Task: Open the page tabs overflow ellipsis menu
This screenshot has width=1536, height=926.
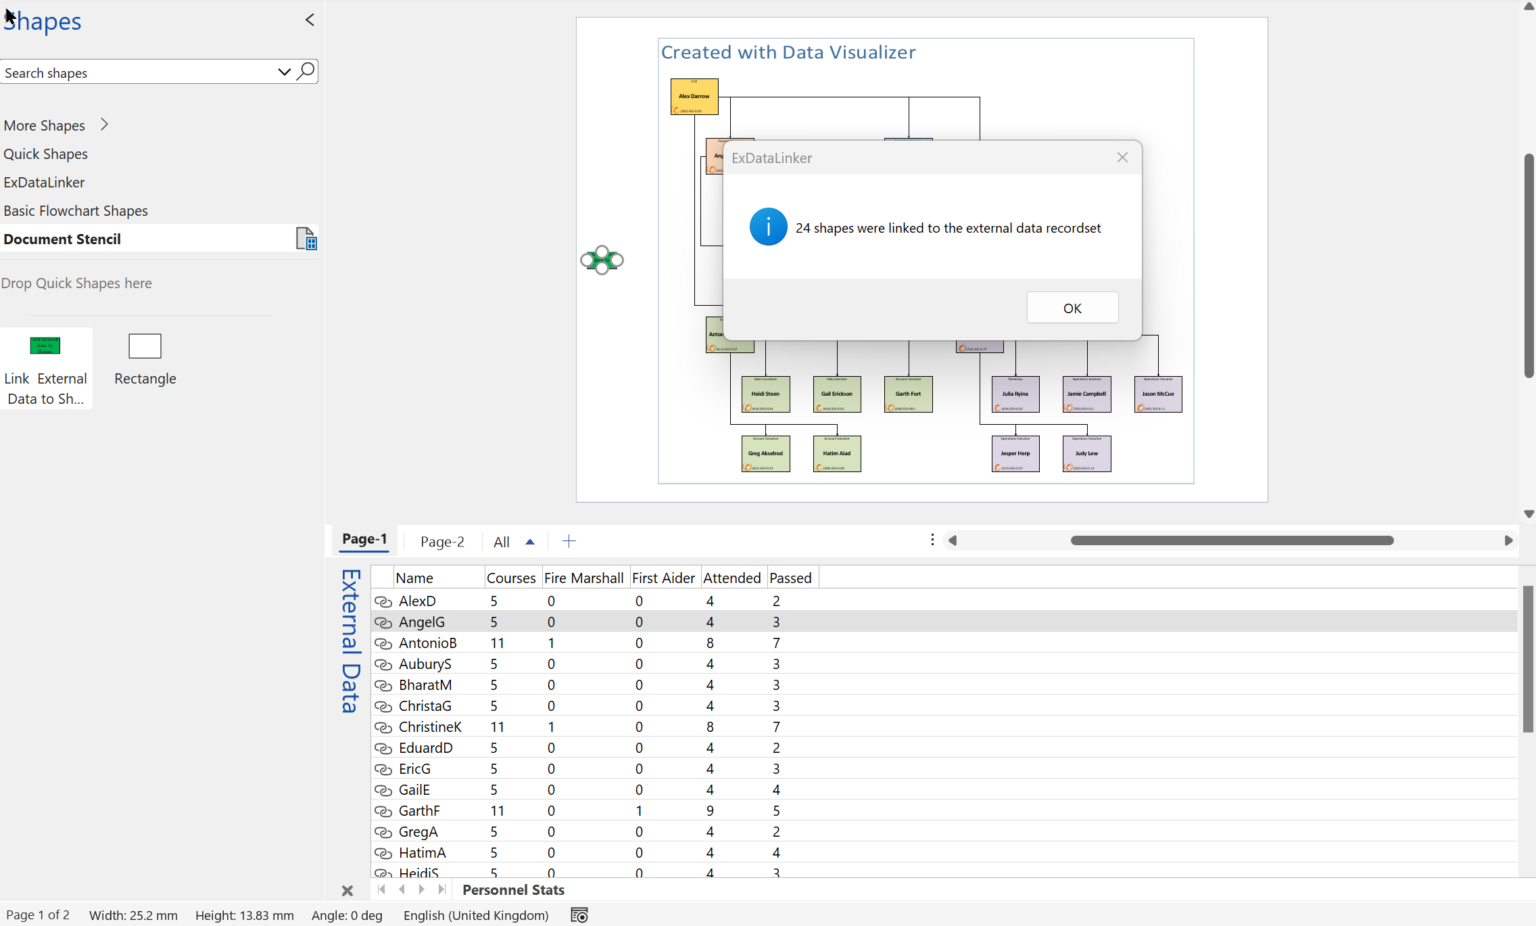Action: click(x=931, y=539)
